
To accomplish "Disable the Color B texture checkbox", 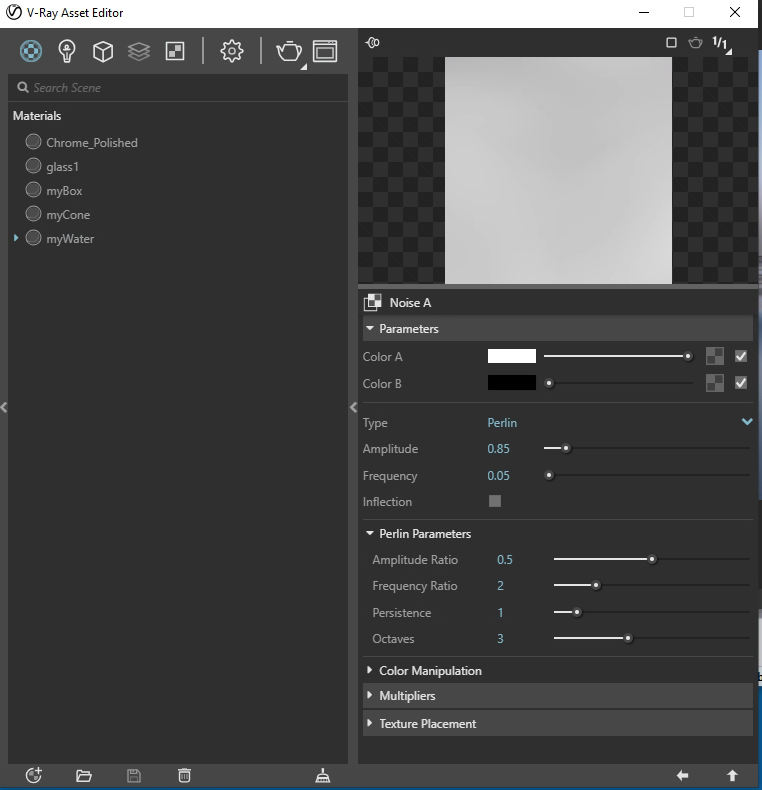I will click(x=741, y=383).
